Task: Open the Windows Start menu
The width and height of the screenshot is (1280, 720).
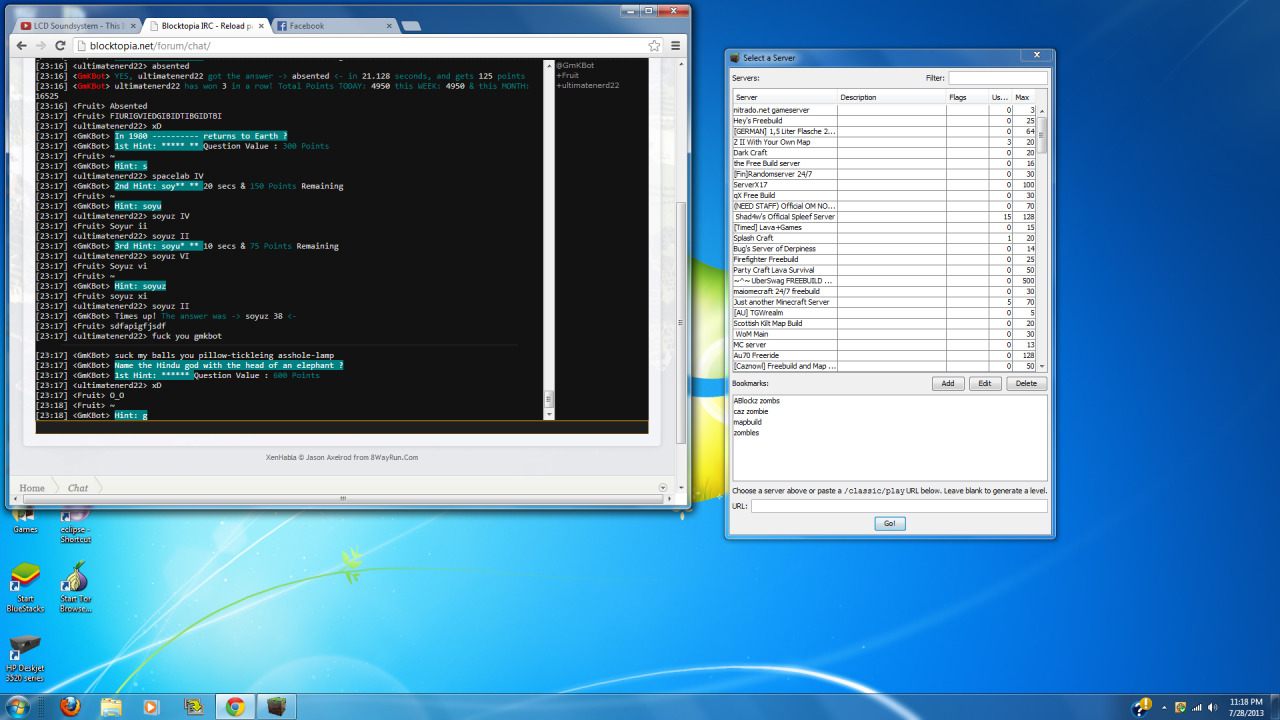Action: click(x=19, y=706)
